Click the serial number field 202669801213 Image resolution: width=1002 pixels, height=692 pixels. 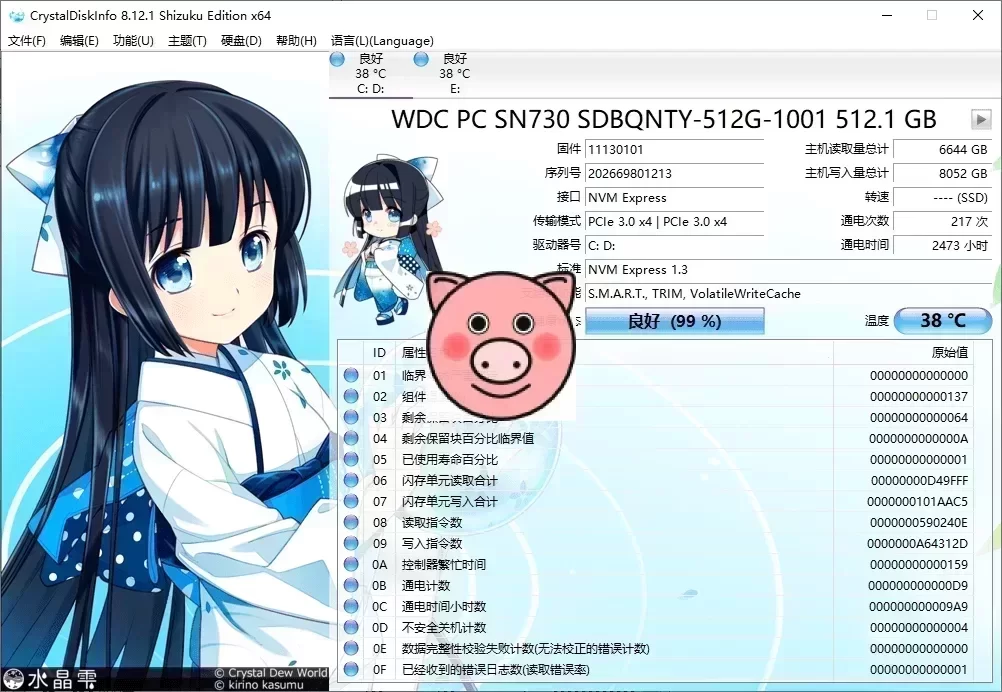click(675, 173)
